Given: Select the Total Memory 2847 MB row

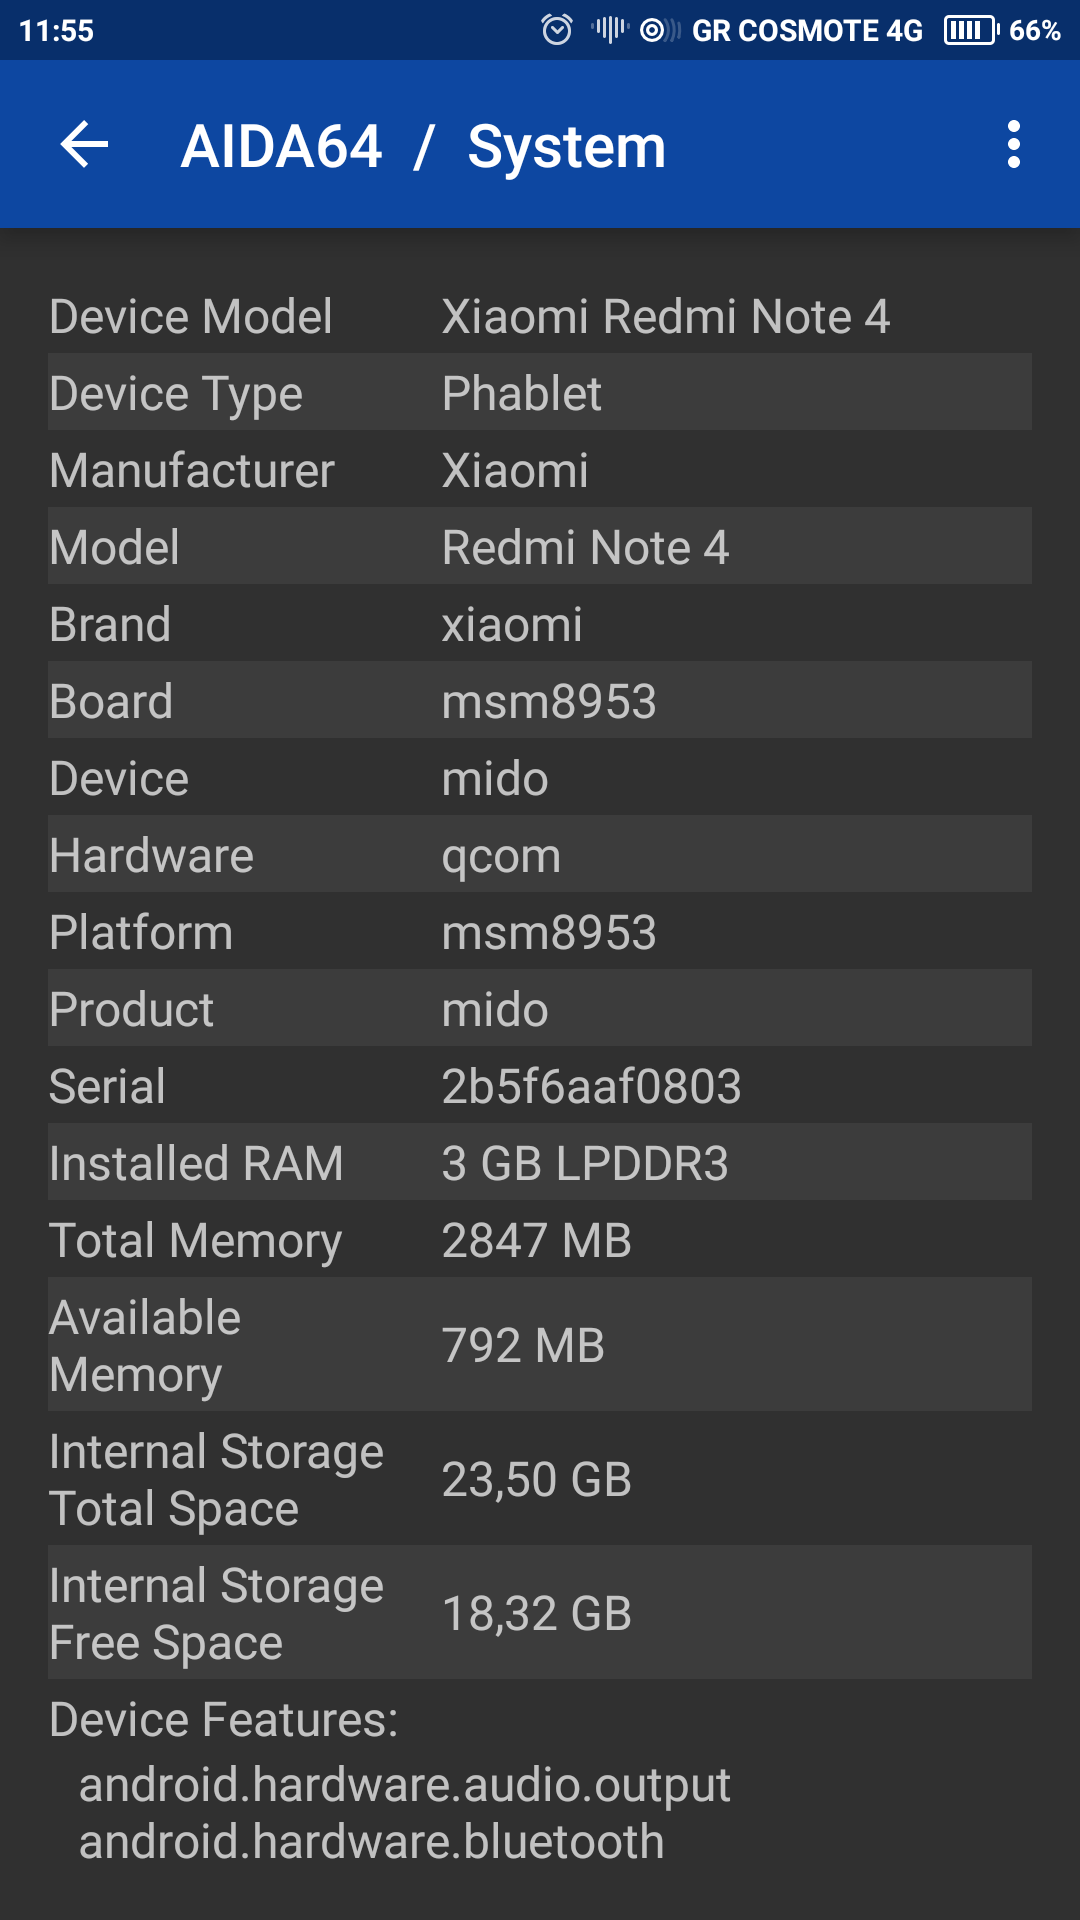Looking at the screenshot, I should (x=540, y=1240).
